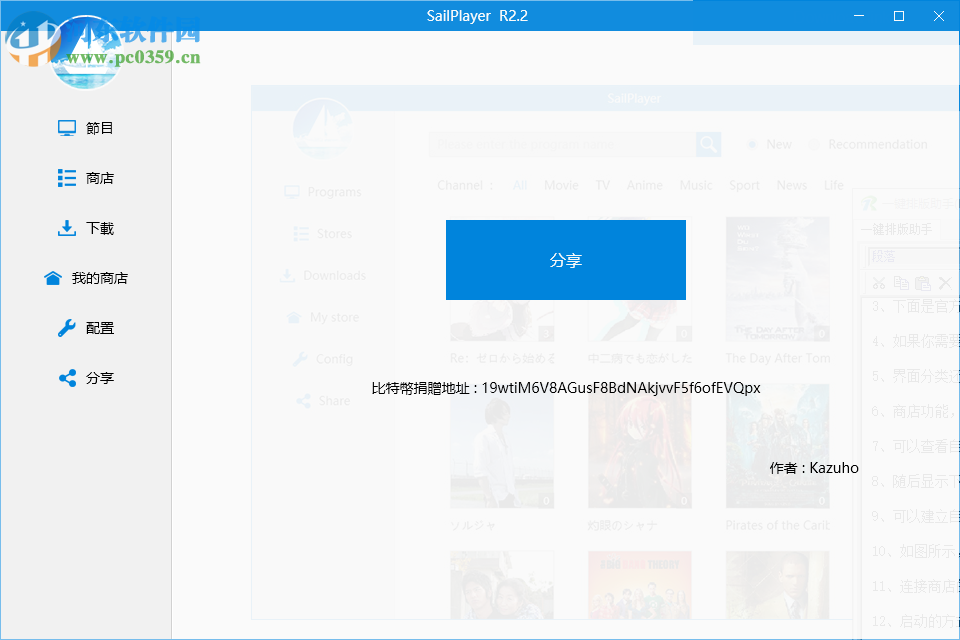The image size is (960, 640).
Task: Close the 一键排版助手 panel with the X
Action: pyautogui.click(x=945, y=282)
